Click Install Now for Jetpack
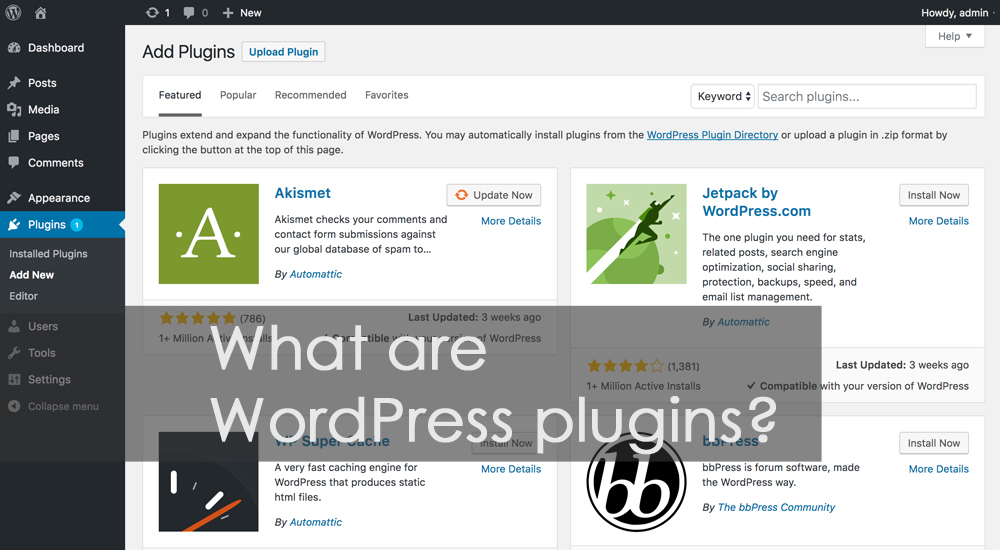The image size is (1000, 550). [x=934, y=195]
